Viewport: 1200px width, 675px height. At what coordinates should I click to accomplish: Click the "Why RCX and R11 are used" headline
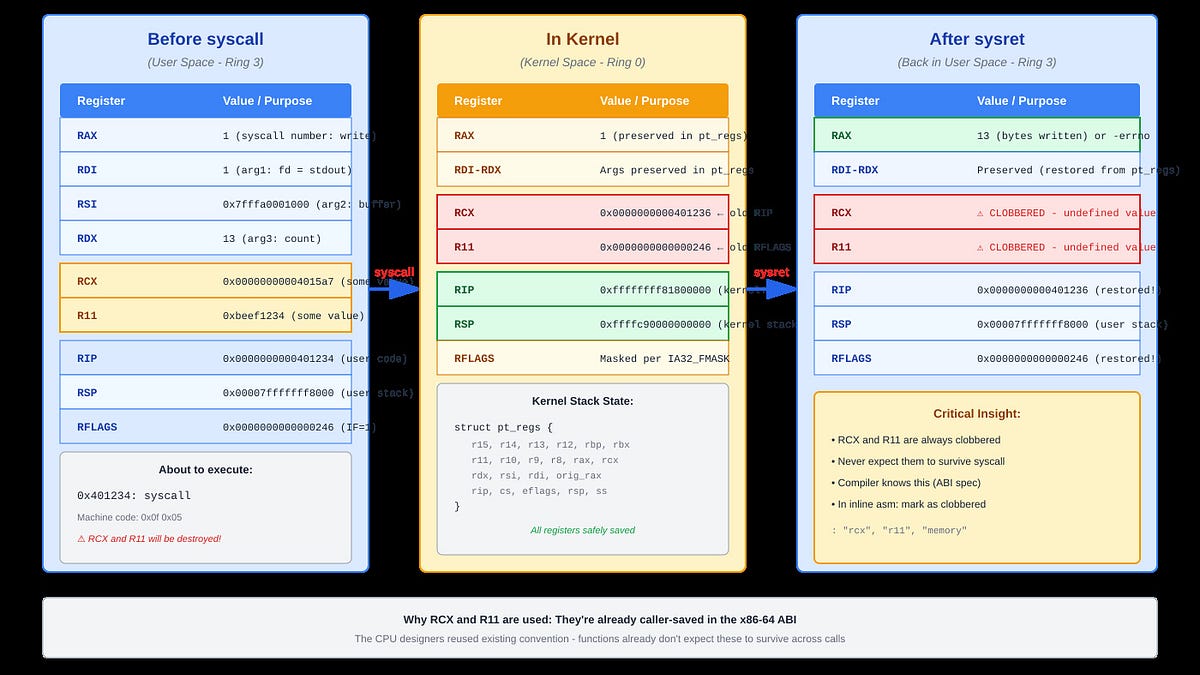[599, 619]
